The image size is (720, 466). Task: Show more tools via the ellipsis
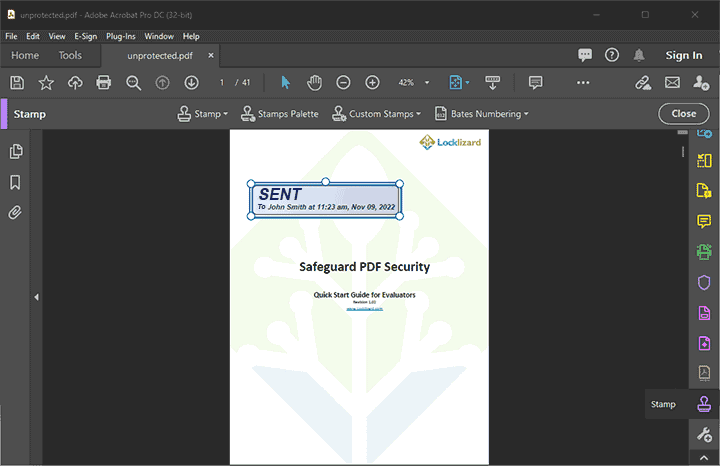click(x=583, y=83)
